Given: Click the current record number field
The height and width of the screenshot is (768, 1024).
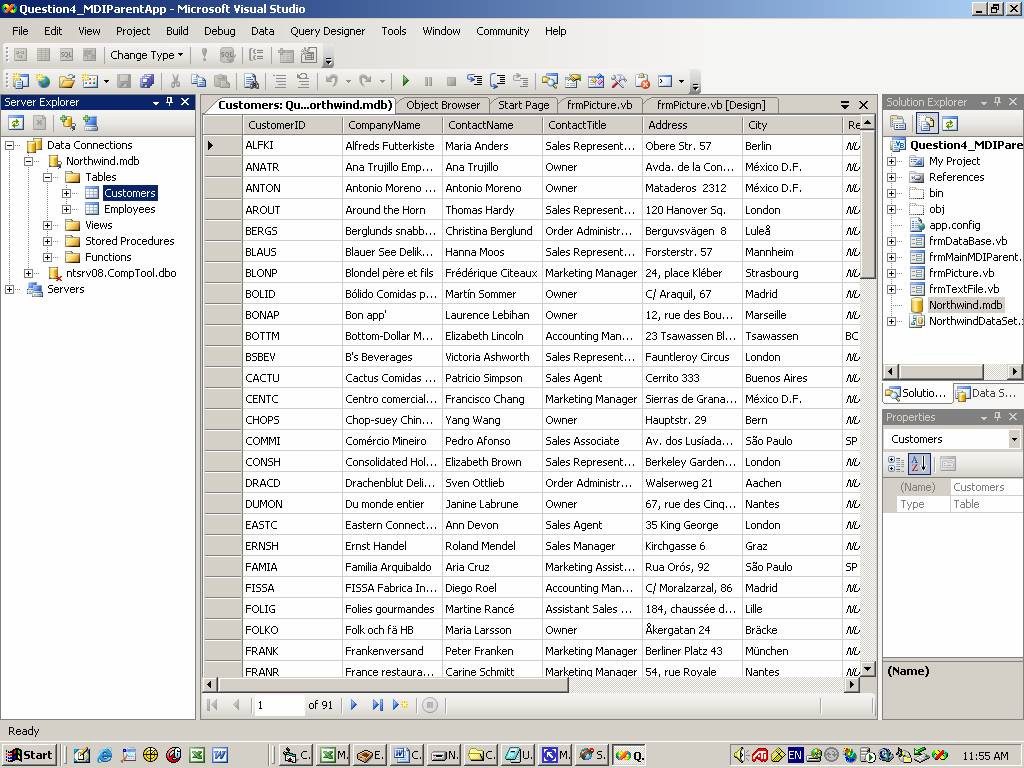Looking at the screenshot, I should point(278,705).
